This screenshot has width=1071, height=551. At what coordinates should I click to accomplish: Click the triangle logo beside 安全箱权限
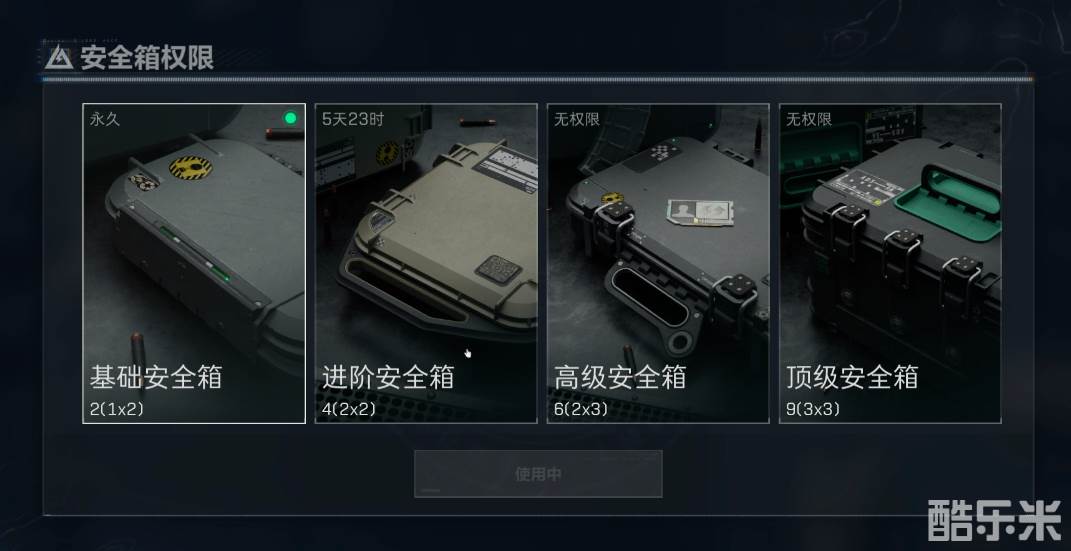pos(59,58)
